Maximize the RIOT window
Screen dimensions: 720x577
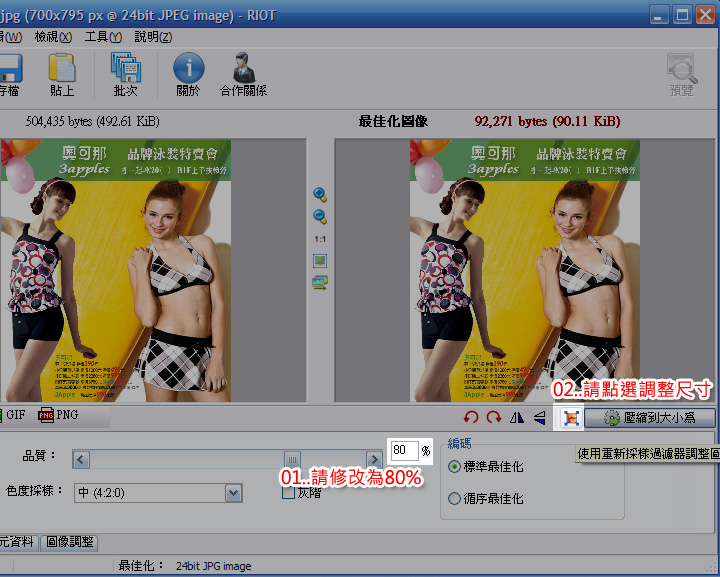click(x=682, y=15)
